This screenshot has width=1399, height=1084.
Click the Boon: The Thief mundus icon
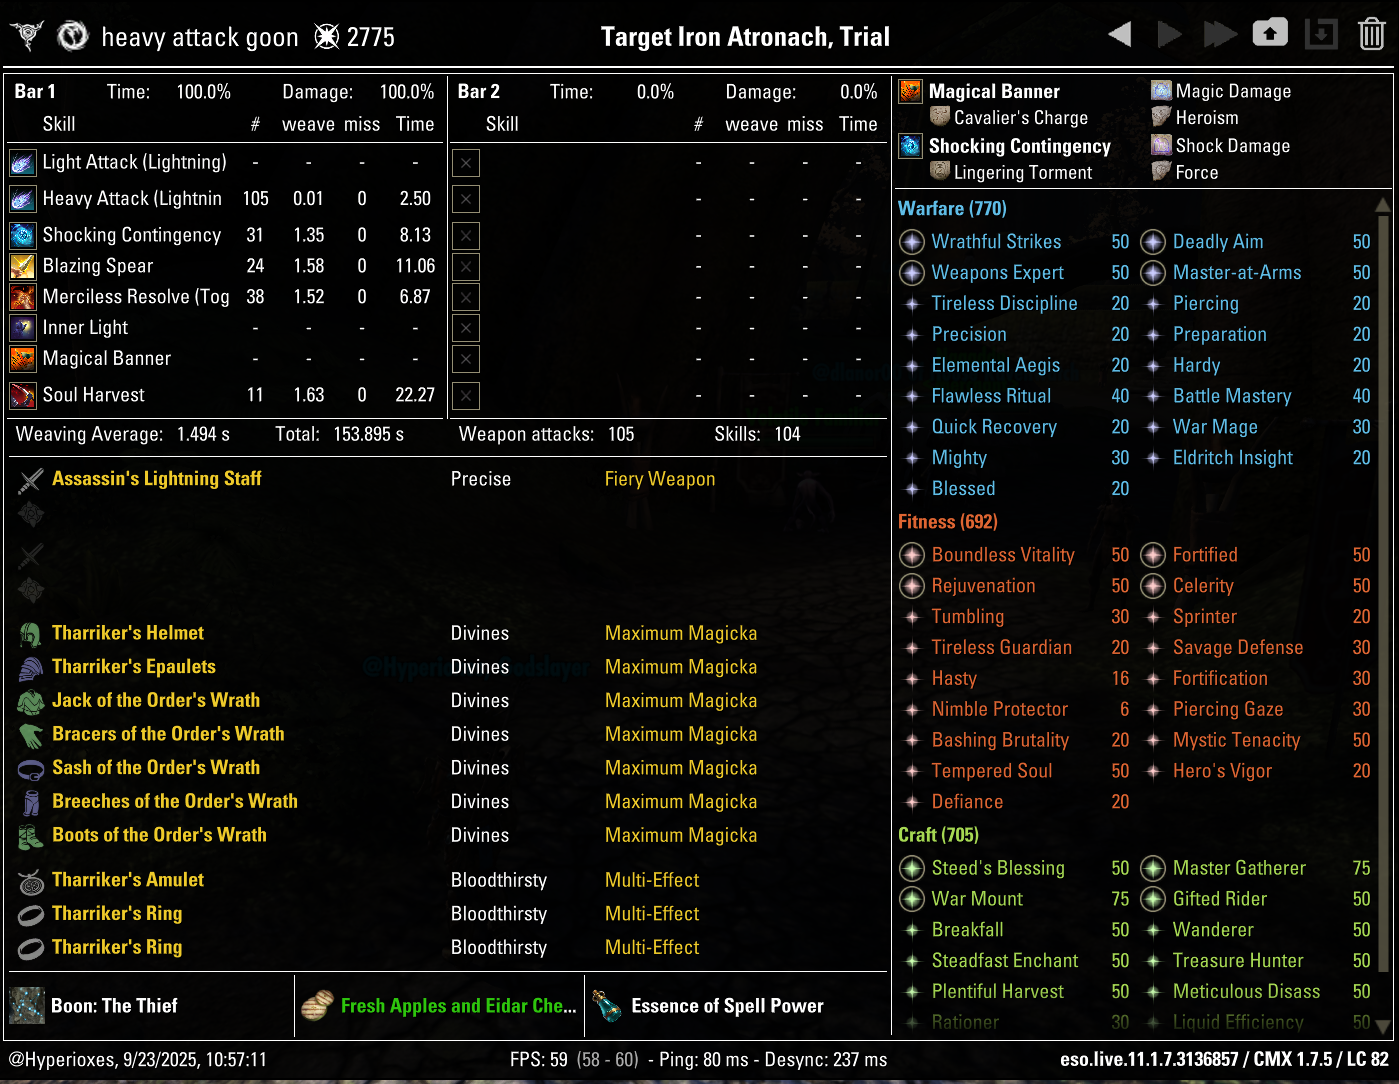point(25,1005)
